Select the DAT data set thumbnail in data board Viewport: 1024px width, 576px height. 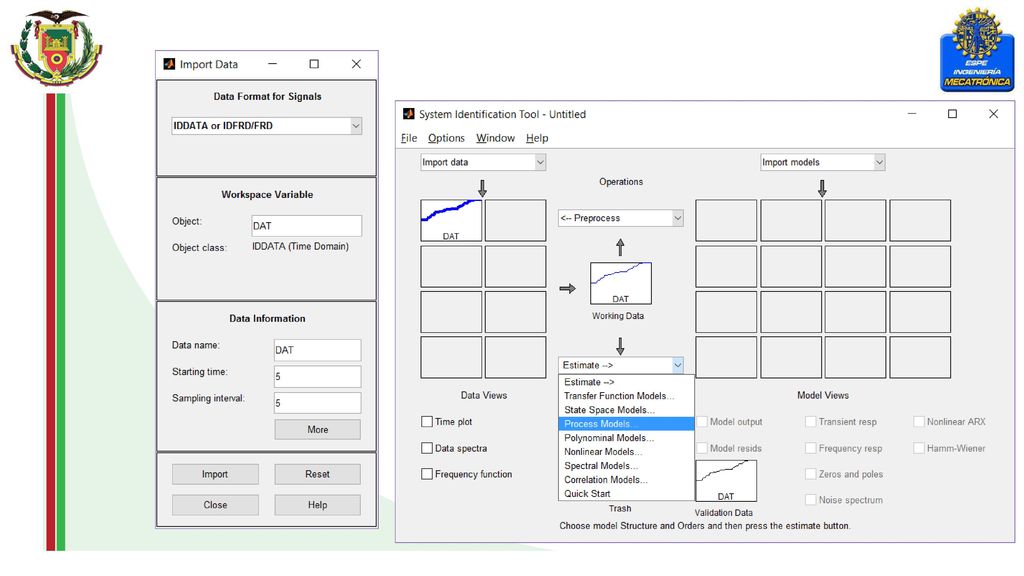[x=451, y=221]
